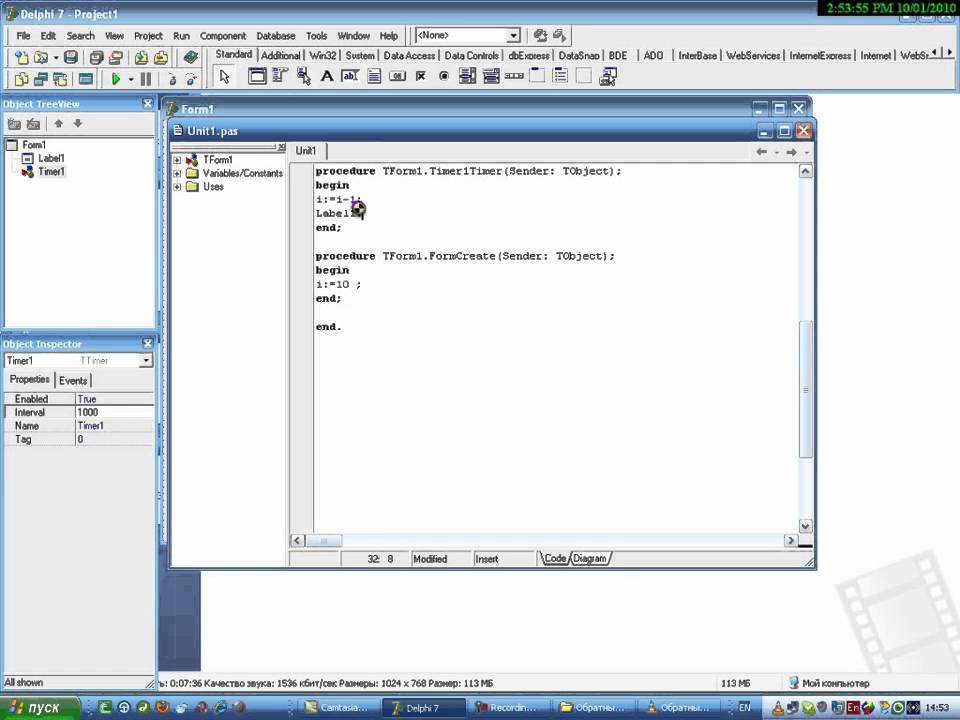Select the Label component (A icon)

[x=327, y=76]
